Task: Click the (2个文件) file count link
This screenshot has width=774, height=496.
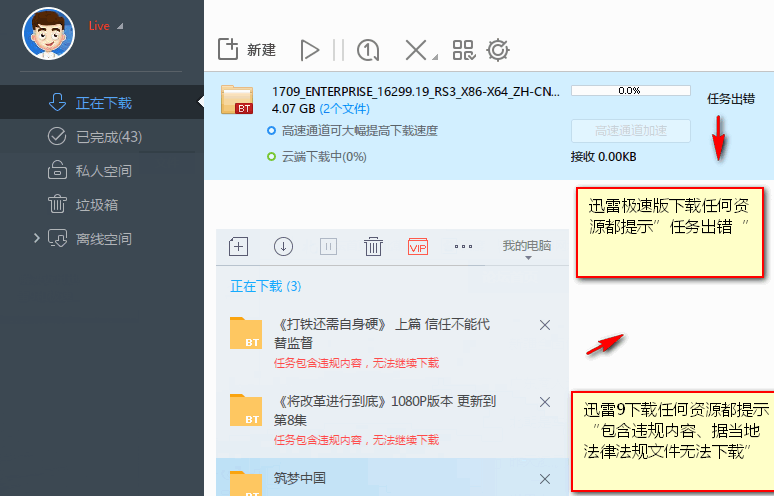Action: pyautogui.click(x=345, y=108)
